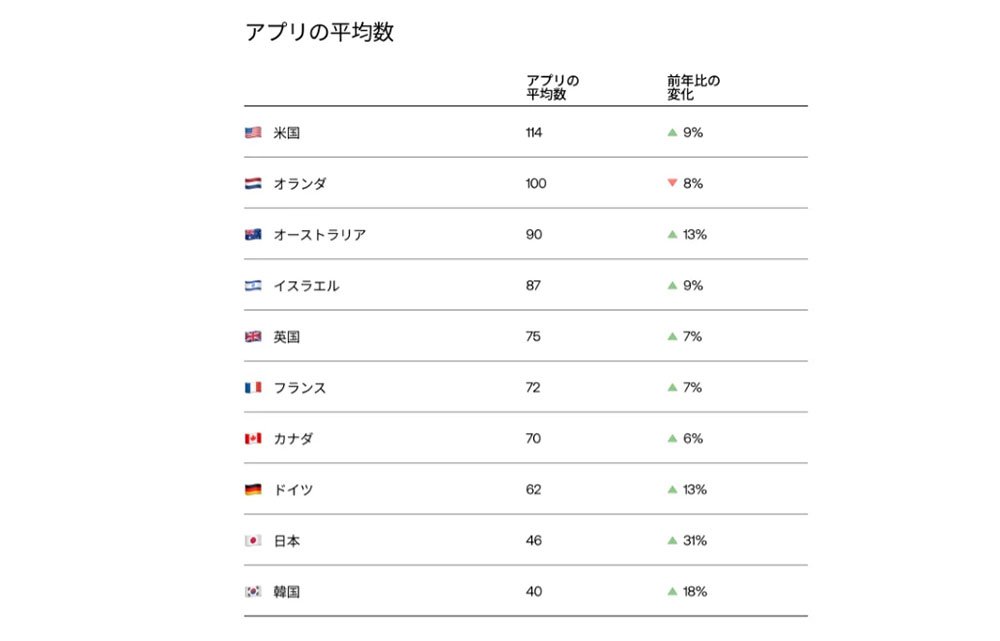This screenshot has height=641, width=1000.
Task: Click the South Korea flag icon
Action: pyautogui.click(x=253, y=592)
